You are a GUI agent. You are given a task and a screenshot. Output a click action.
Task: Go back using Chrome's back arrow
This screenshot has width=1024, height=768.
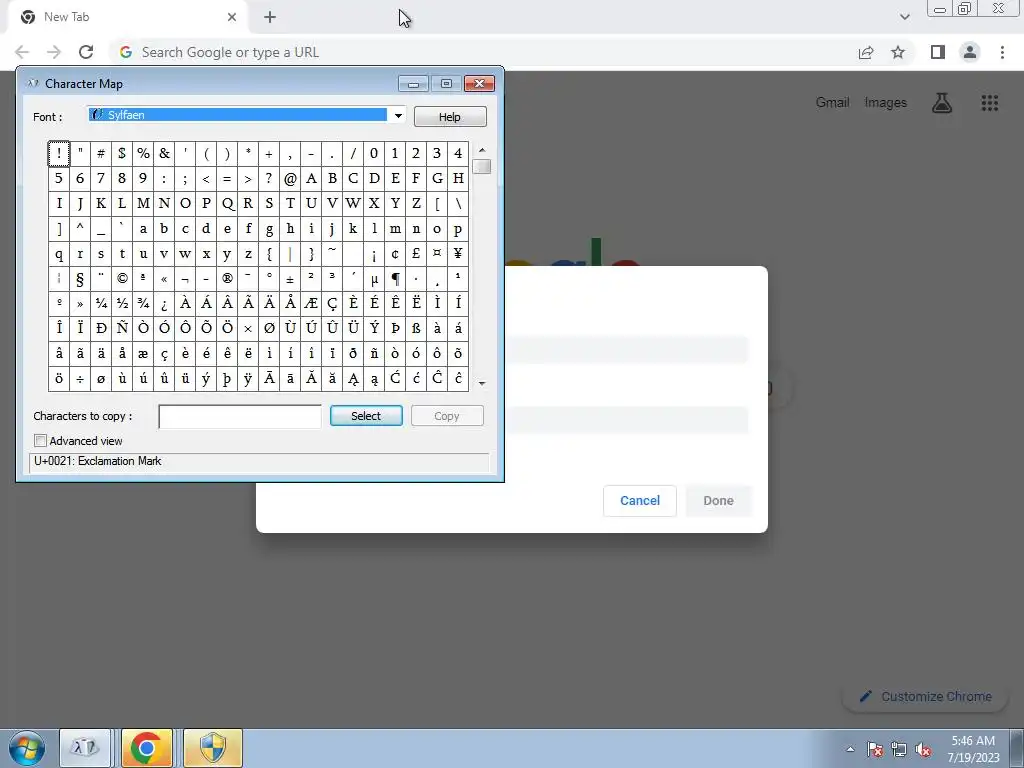[x=22, y=52]
